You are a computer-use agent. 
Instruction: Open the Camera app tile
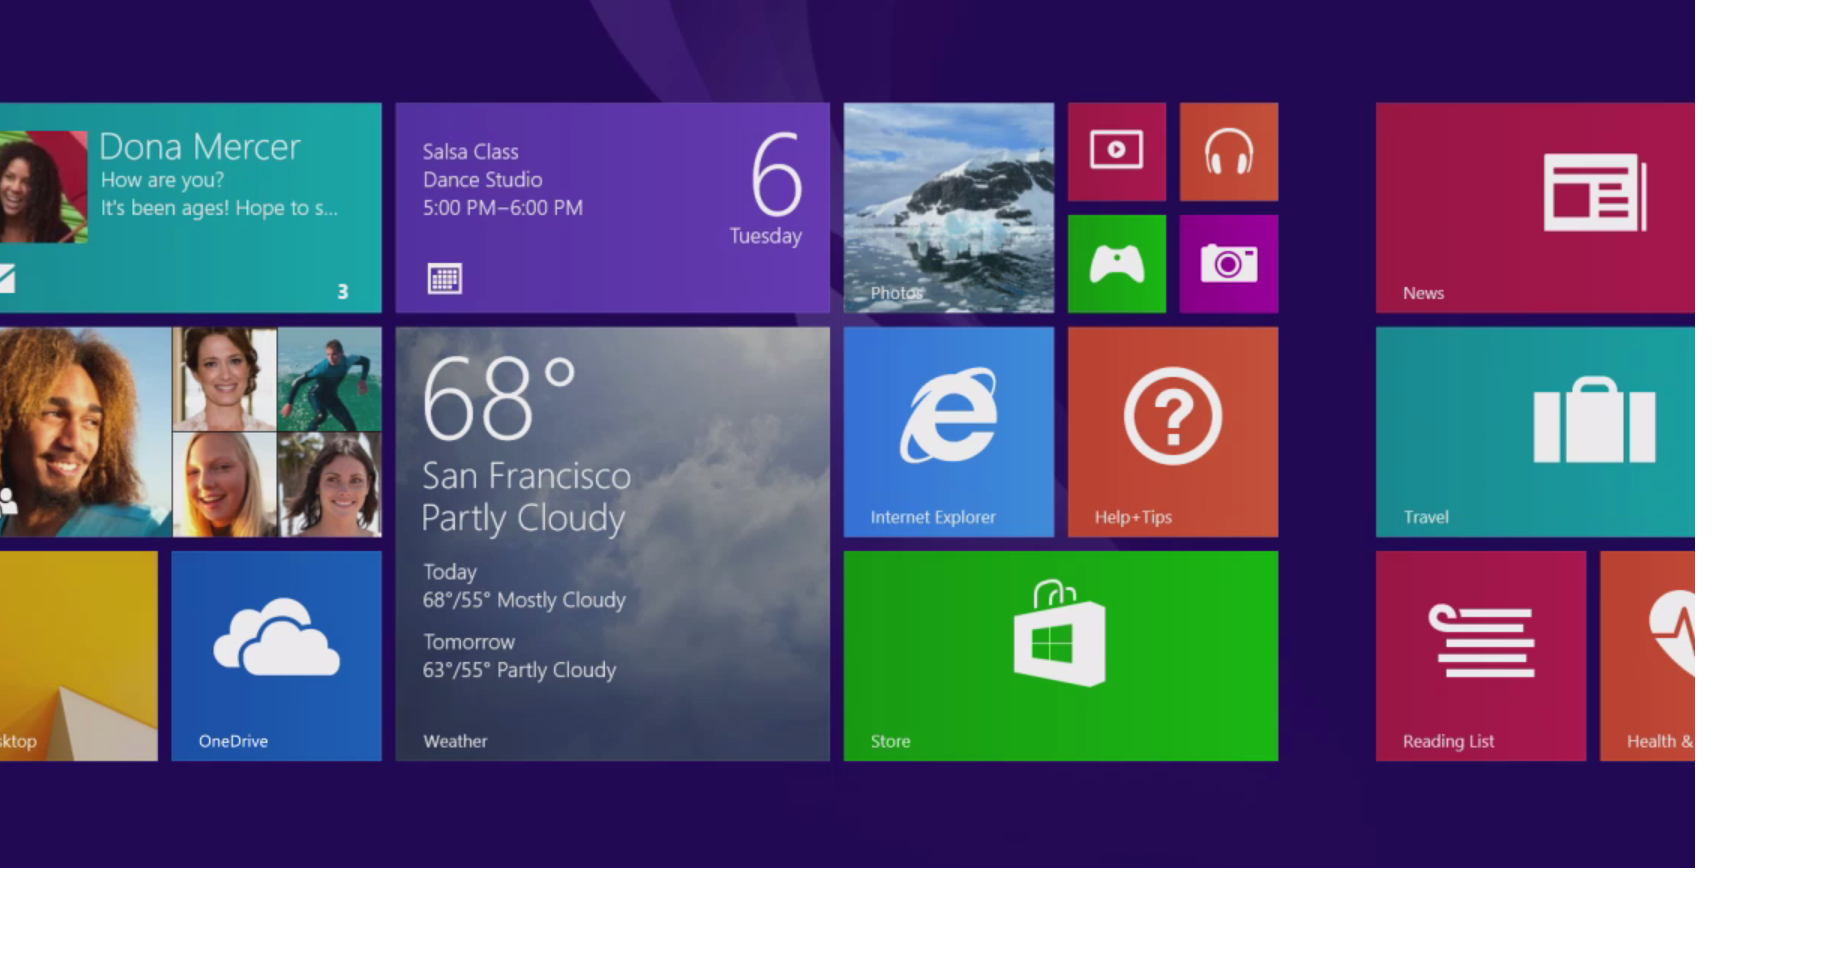point(1228,264)
